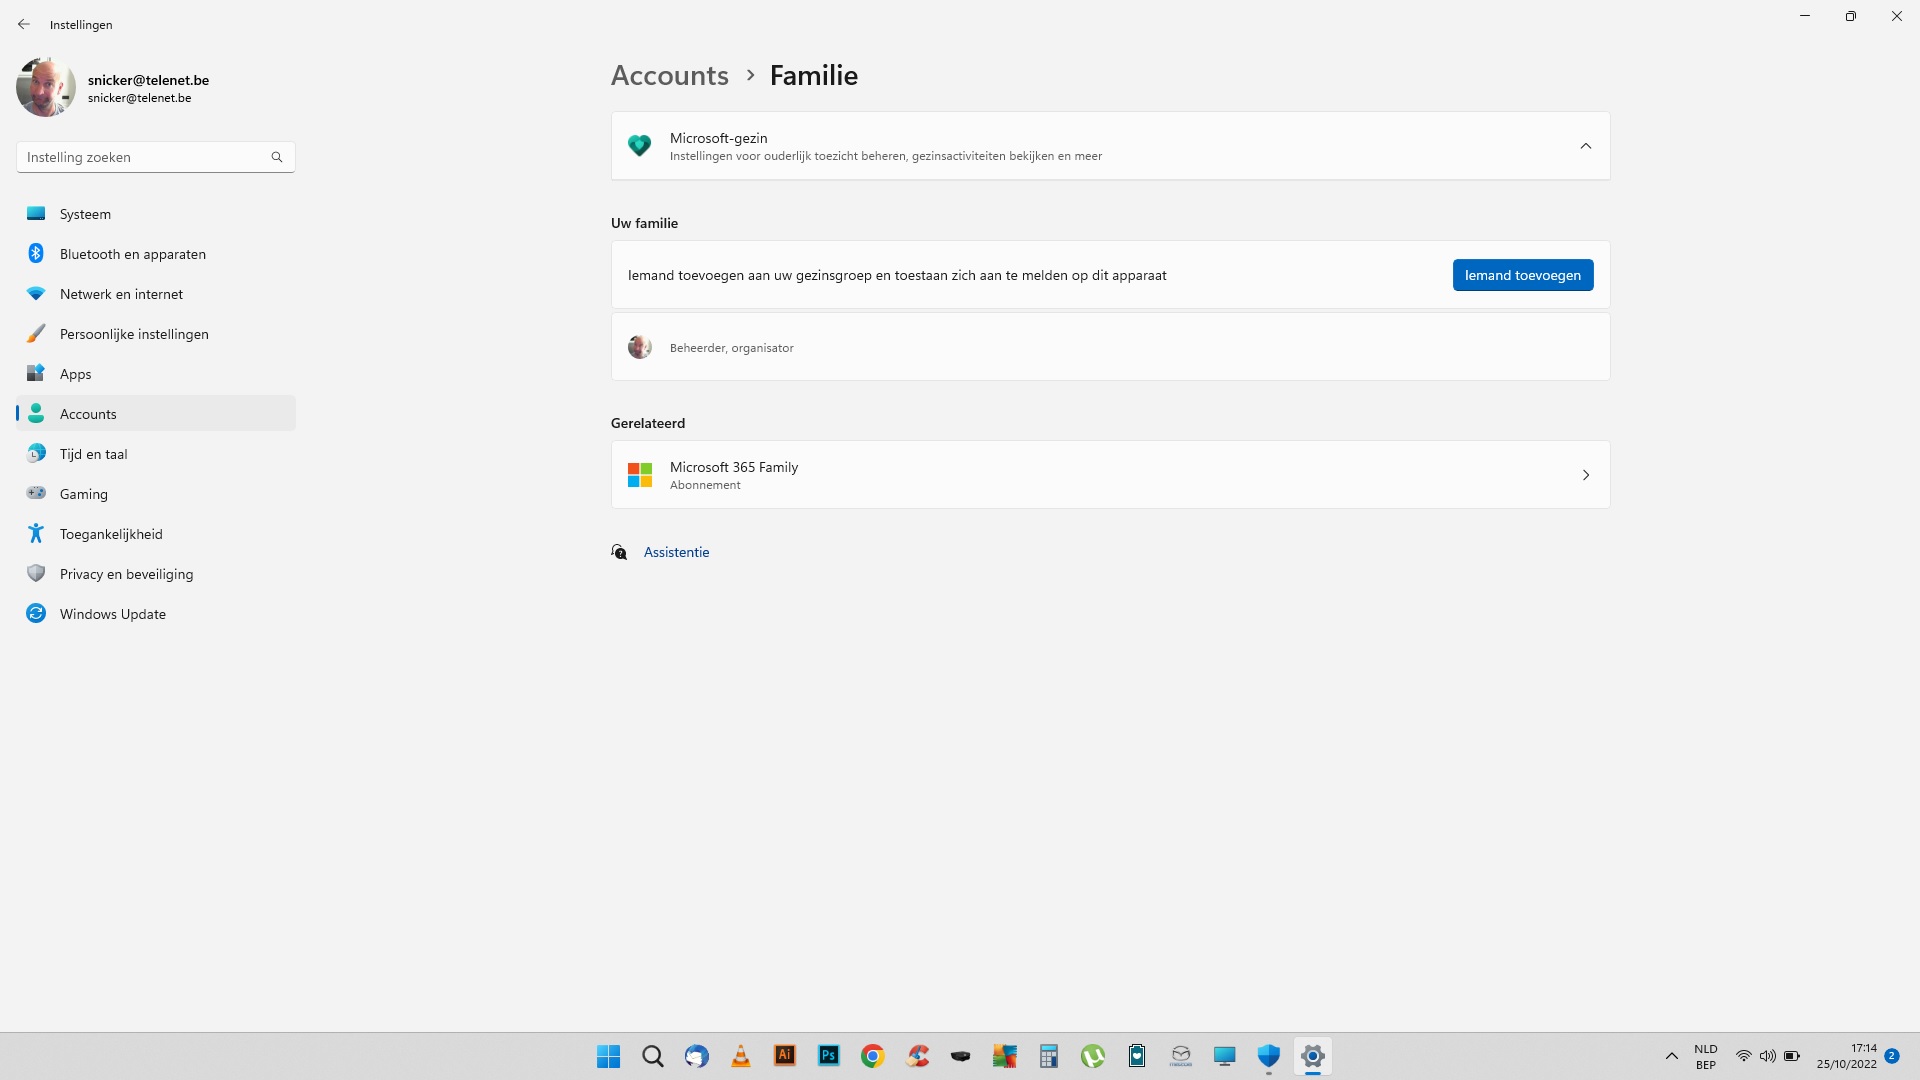Focus the Instelling zoeken search field

(x=156, y=157)
